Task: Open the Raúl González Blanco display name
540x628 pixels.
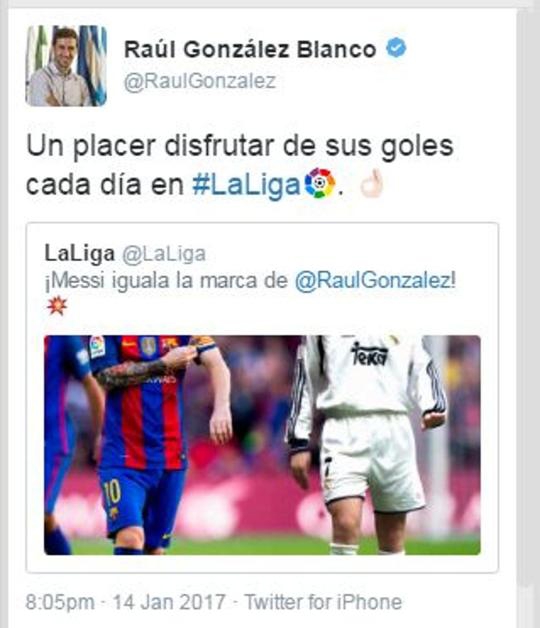Action: (x=250, y=50)
